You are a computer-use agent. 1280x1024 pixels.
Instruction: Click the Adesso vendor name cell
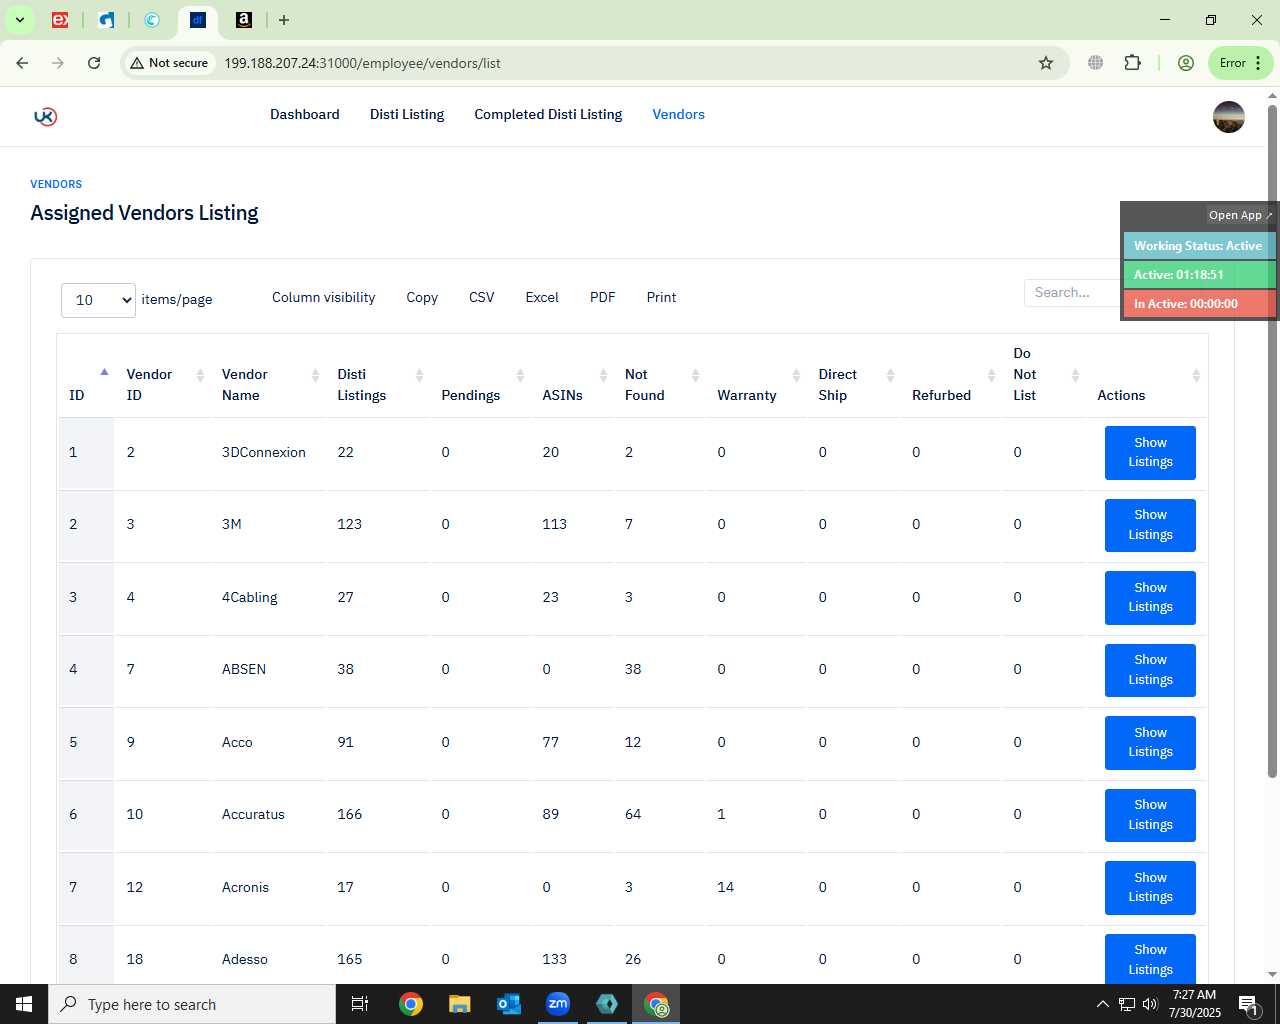(x=245, y=959)
